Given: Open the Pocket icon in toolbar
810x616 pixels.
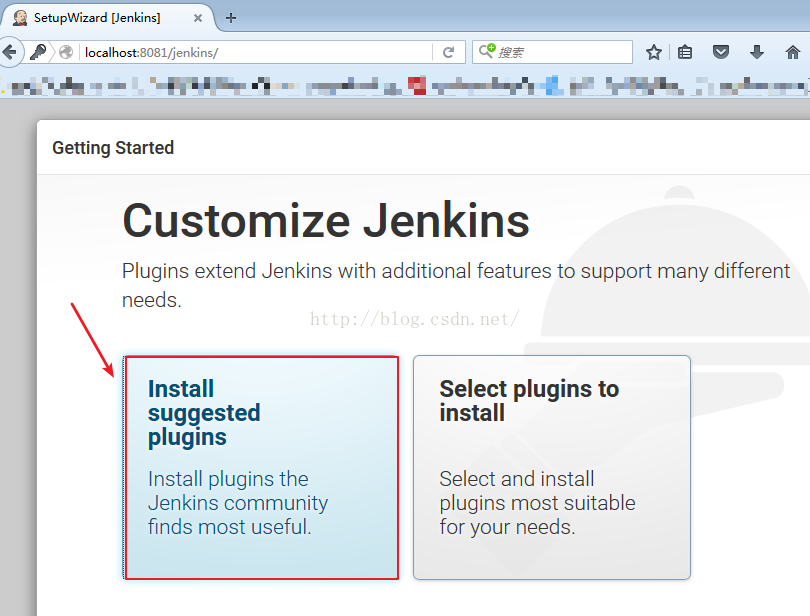Looking at the screenshot, I should coord(721,52).
